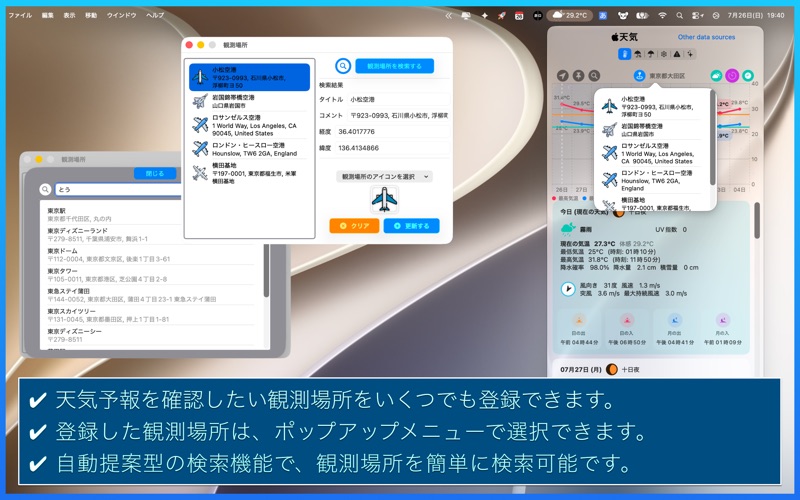Pick the 東京ドーム search suggestion
The width and height of the screenshot is (800, 500).
151,255
